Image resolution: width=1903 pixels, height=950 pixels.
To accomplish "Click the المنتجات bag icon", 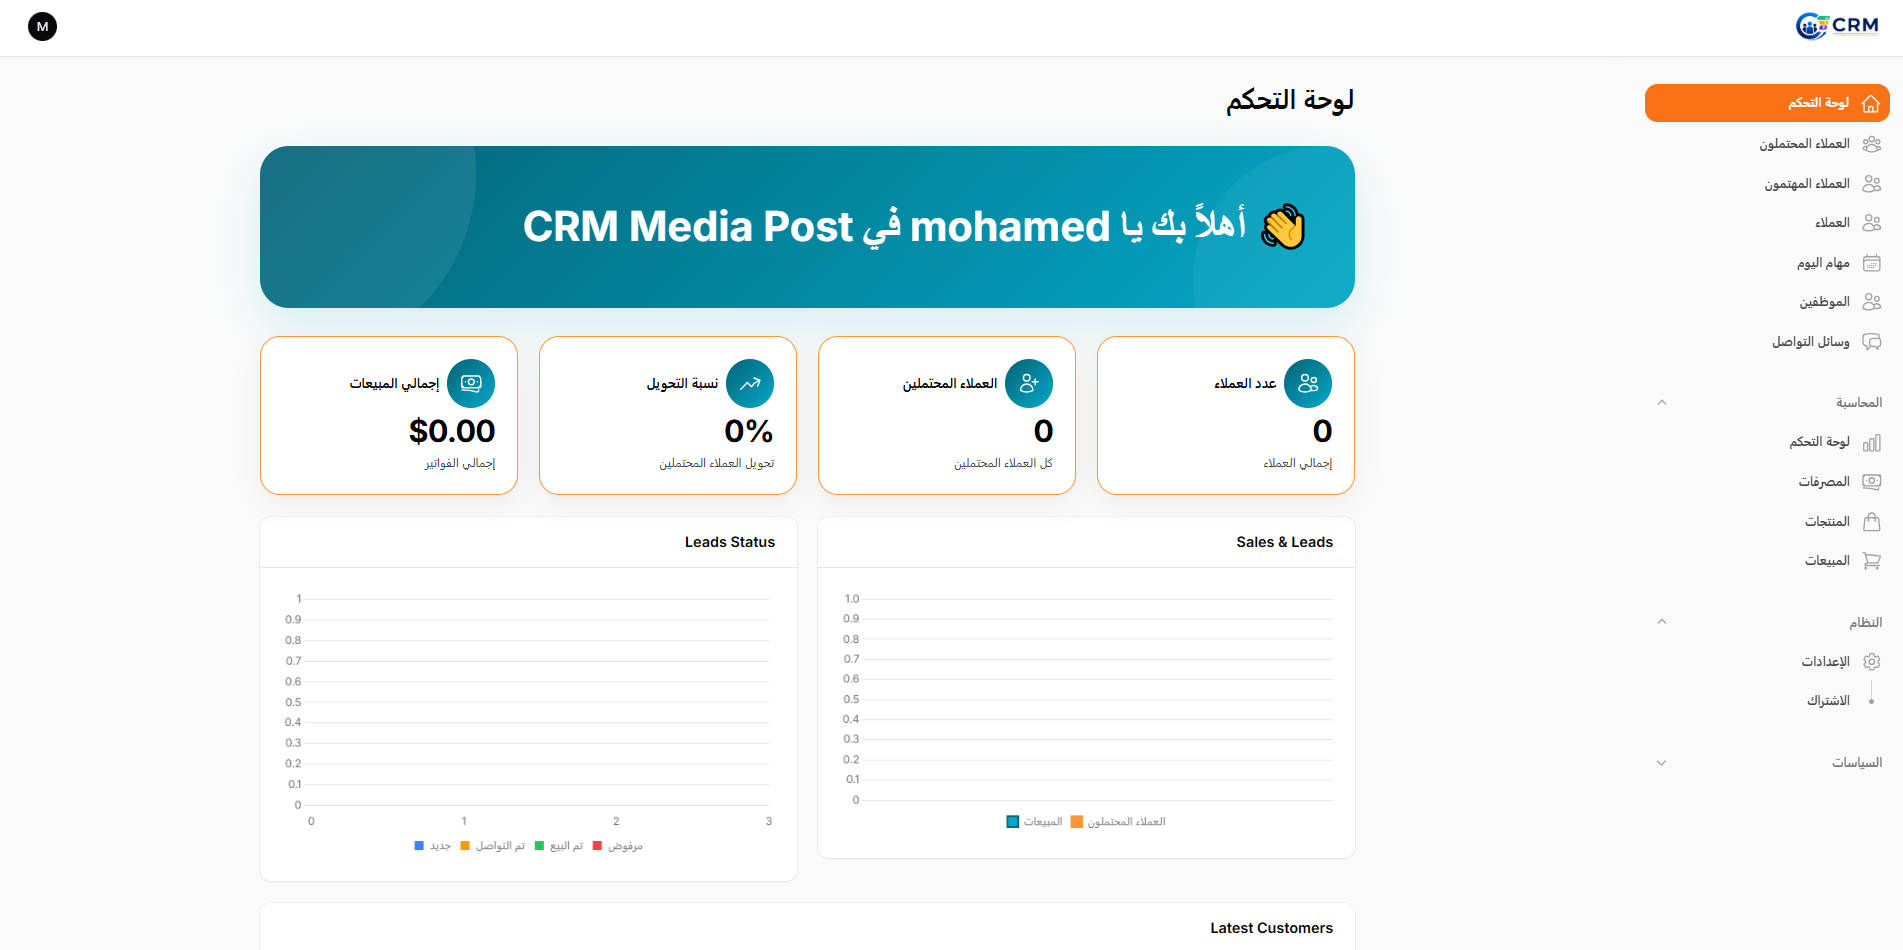I will click(1872, 521).
